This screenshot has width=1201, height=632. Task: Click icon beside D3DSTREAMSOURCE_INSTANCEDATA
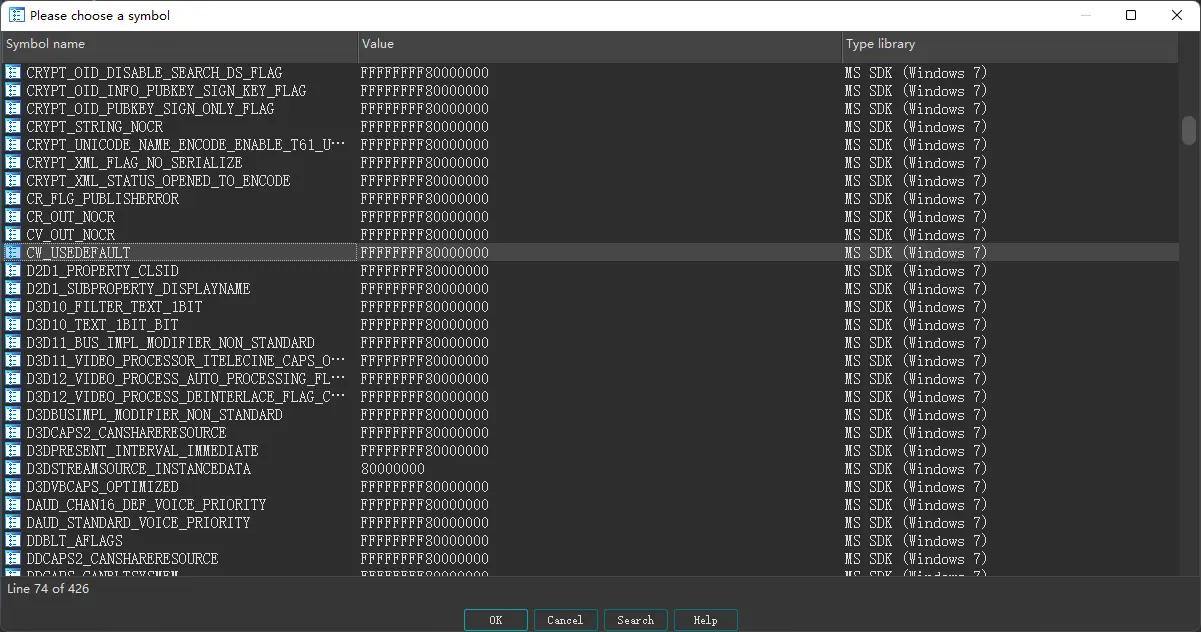click(x=13, y=469)
